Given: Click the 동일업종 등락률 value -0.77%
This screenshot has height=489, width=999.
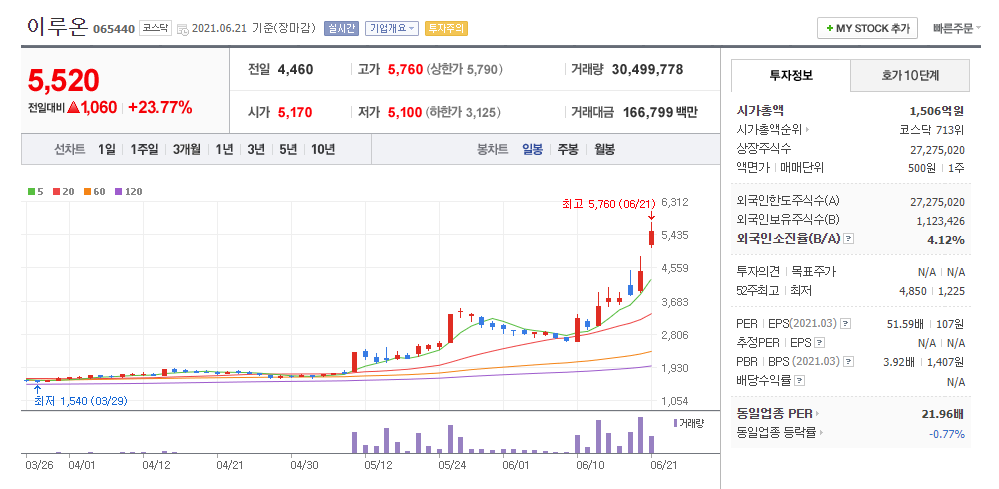Looking at the screenshot, I should [x=947, y=434].
